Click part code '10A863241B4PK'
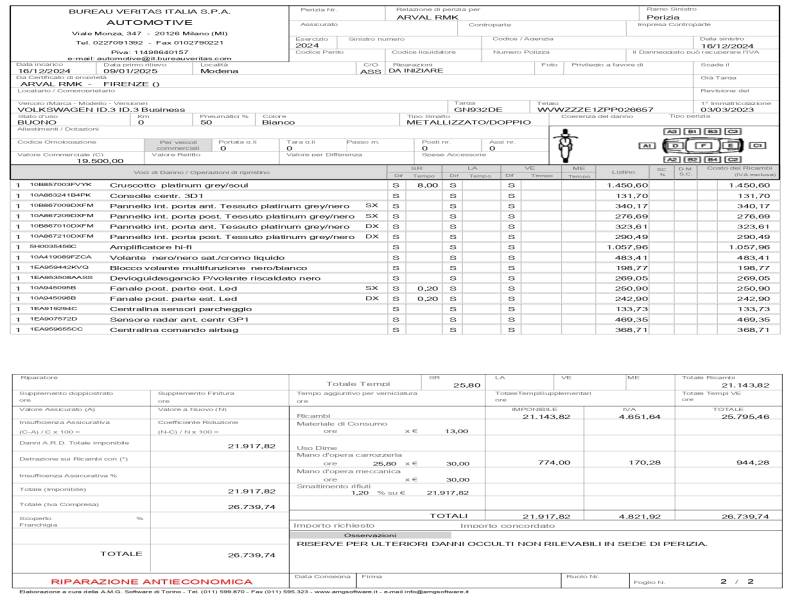The width and height of the screenshot is (800, 600). pyautogui.click(x=60, y=195)
